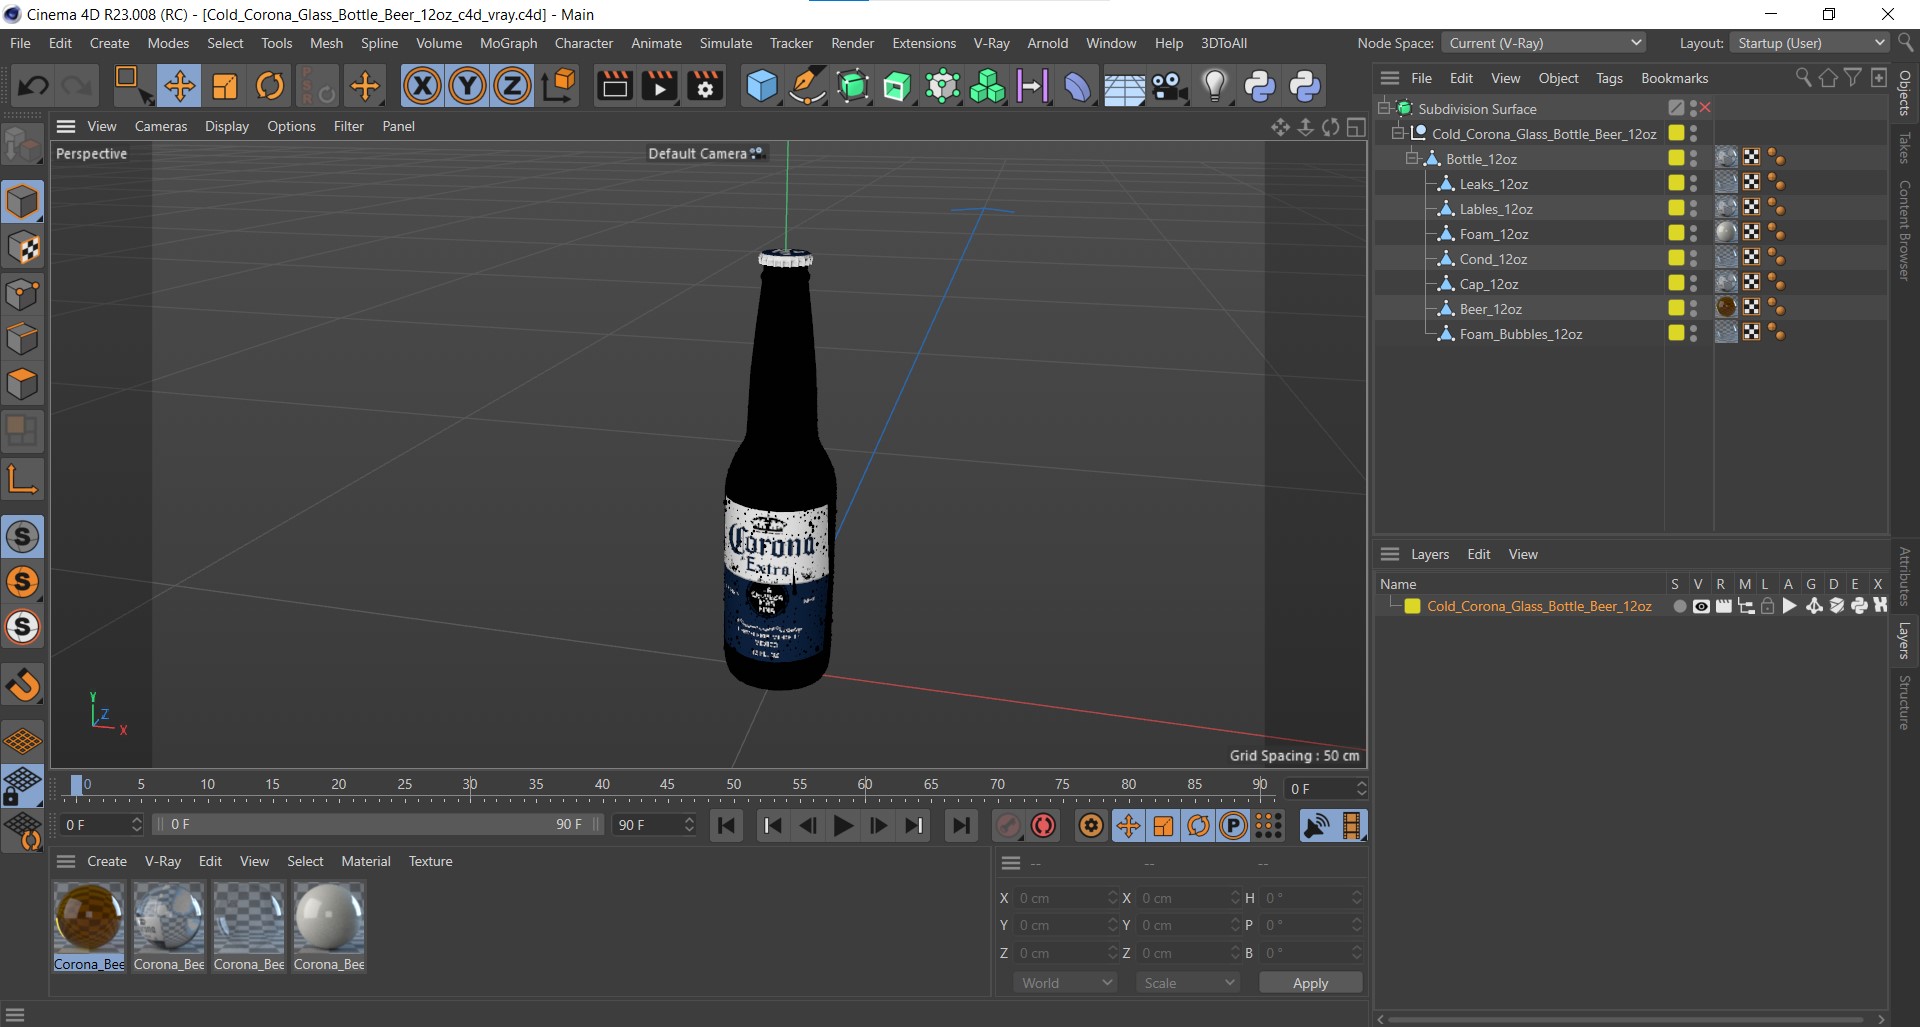Open the Node Space dropdown

point(1544,43)
